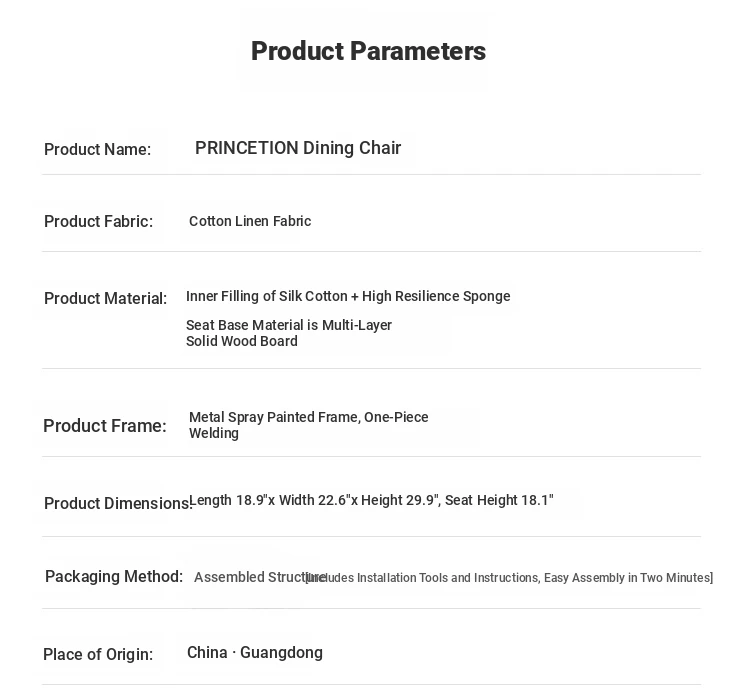Screen dimensions: 750x698
Task: Click the PRINCETION Dining Chair text
Action: 298,148
